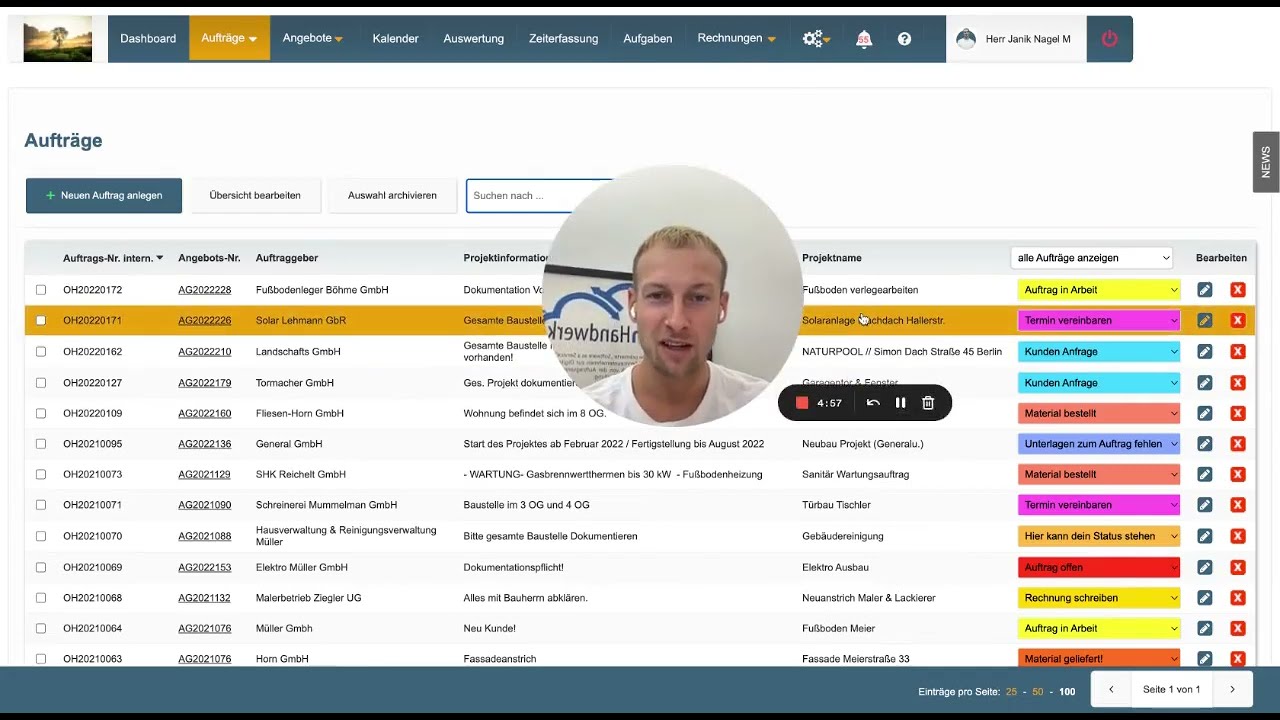Edit the SHK Reichelt GmbH order

pyautogui.click(x=1205, y=474)
